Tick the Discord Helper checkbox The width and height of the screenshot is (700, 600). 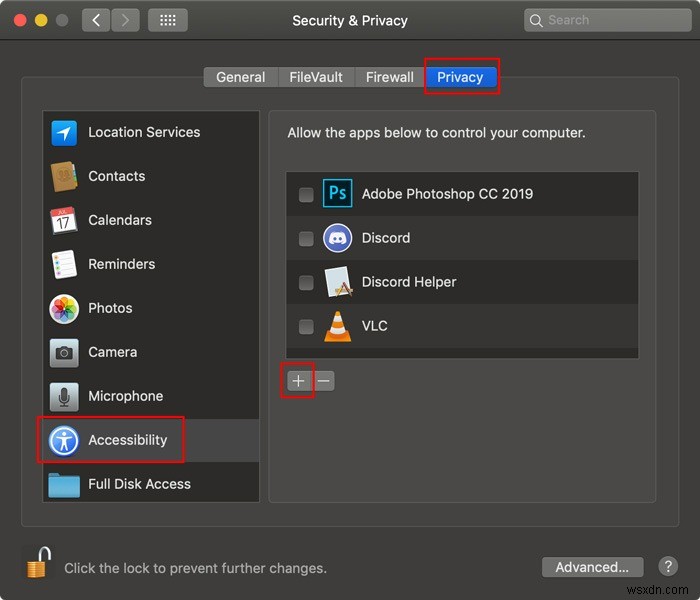pyautogui.click(x=306, y=283)
